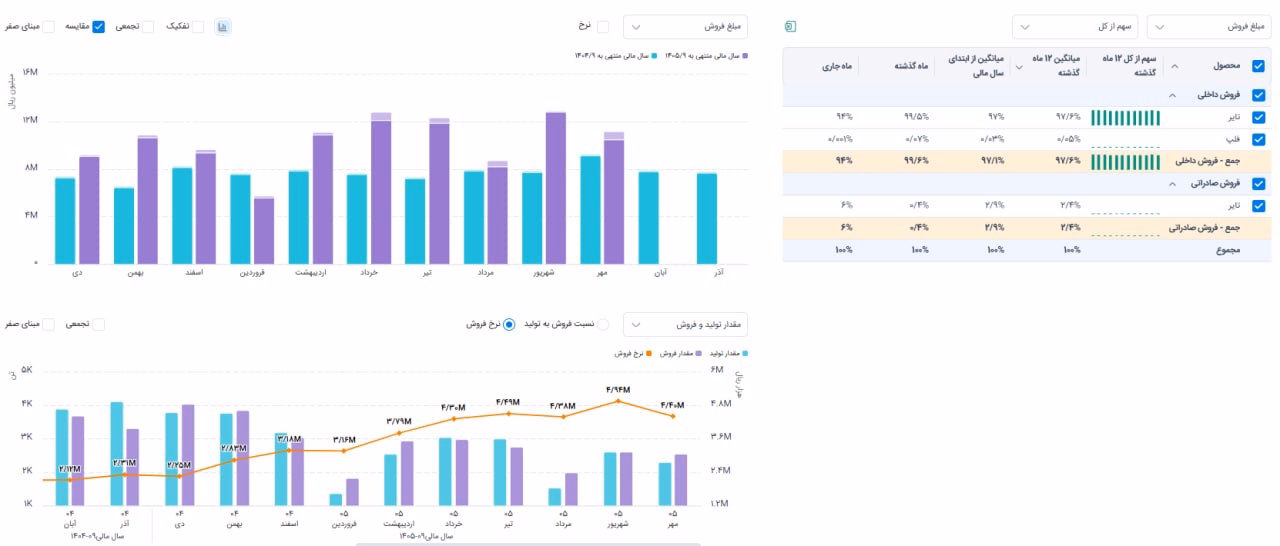The height and width of the screenshot is (546, 1280).
Task: Tick the تفکیک checkbox
Action: click(198, 27)
